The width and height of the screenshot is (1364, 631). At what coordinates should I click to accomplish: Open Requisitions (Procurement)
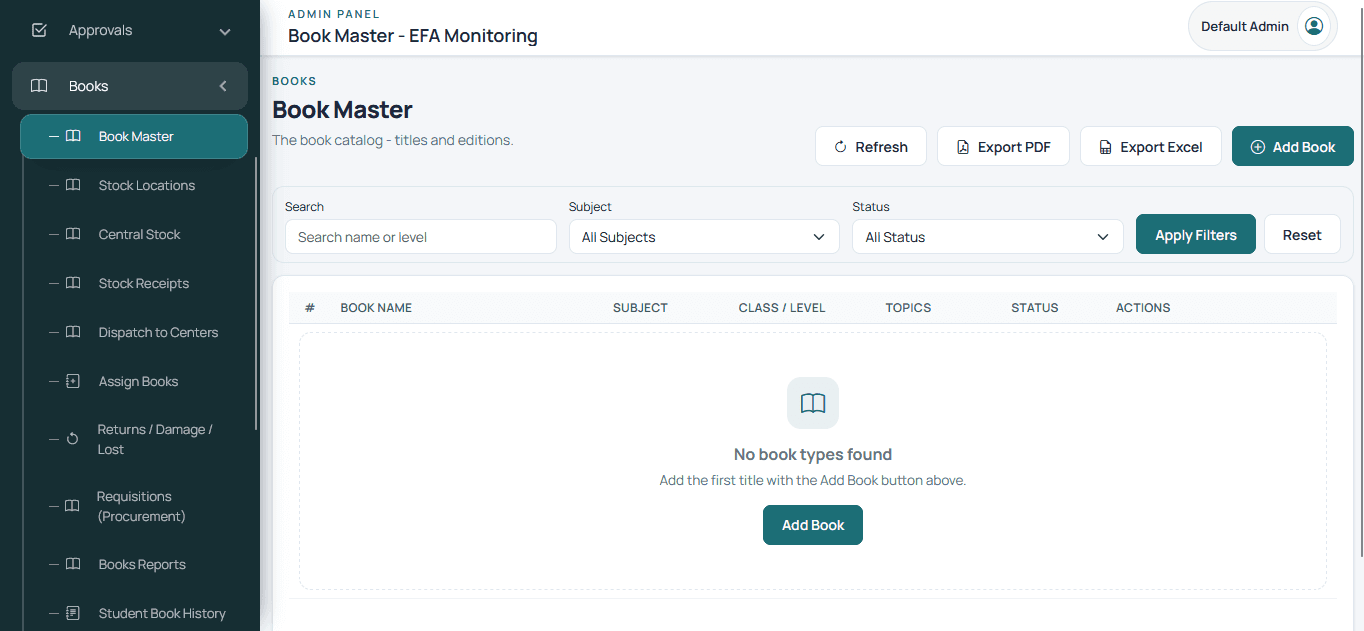(x=135, y=506)
